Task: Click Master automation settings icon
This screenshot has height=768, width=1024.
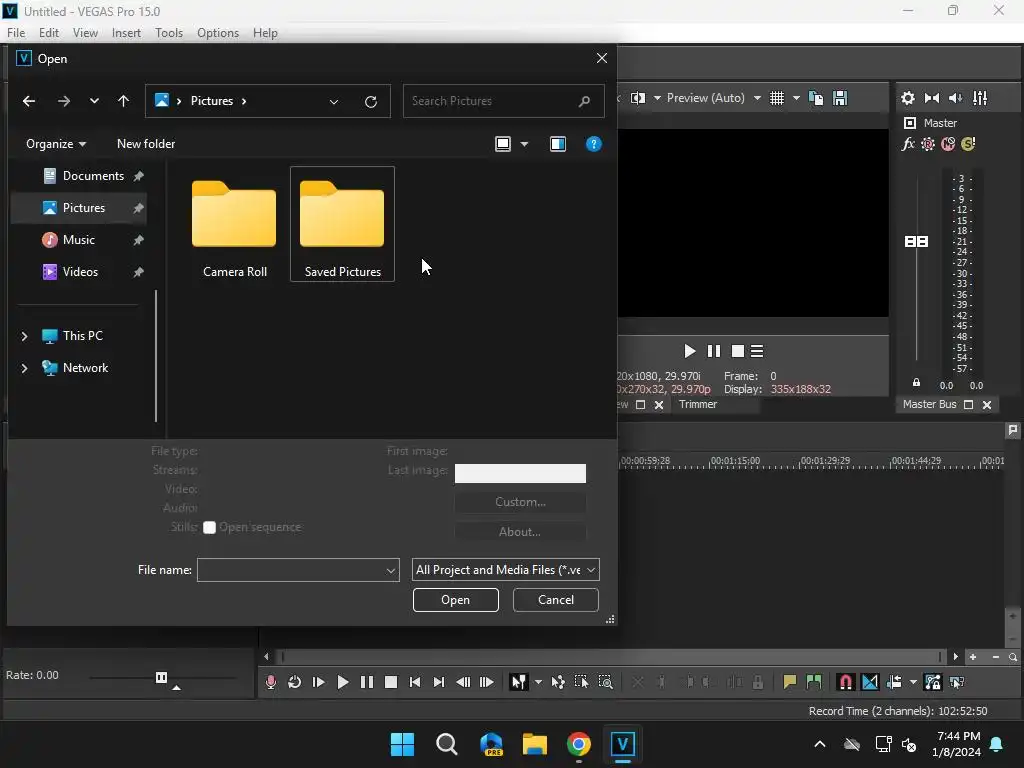Action: (927, 144)
